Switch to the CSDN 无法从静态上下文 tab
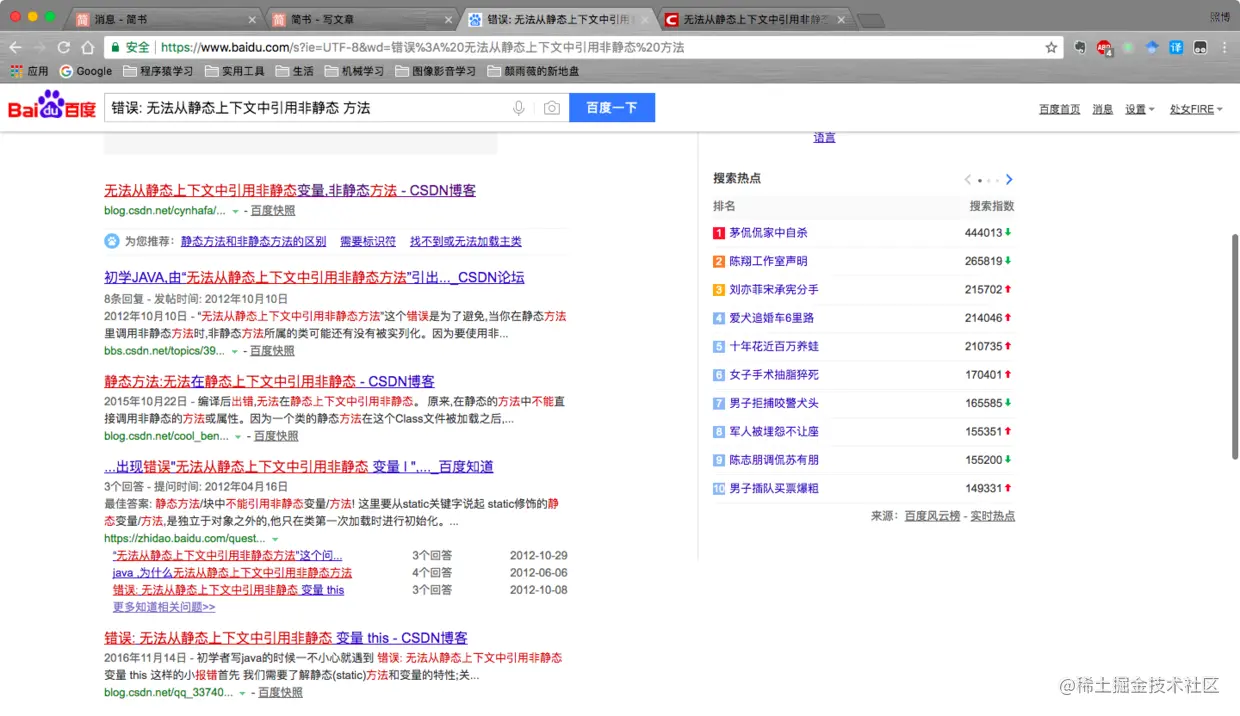The width and height of the screenshot is (1240, 716). (x=755, y=19)
